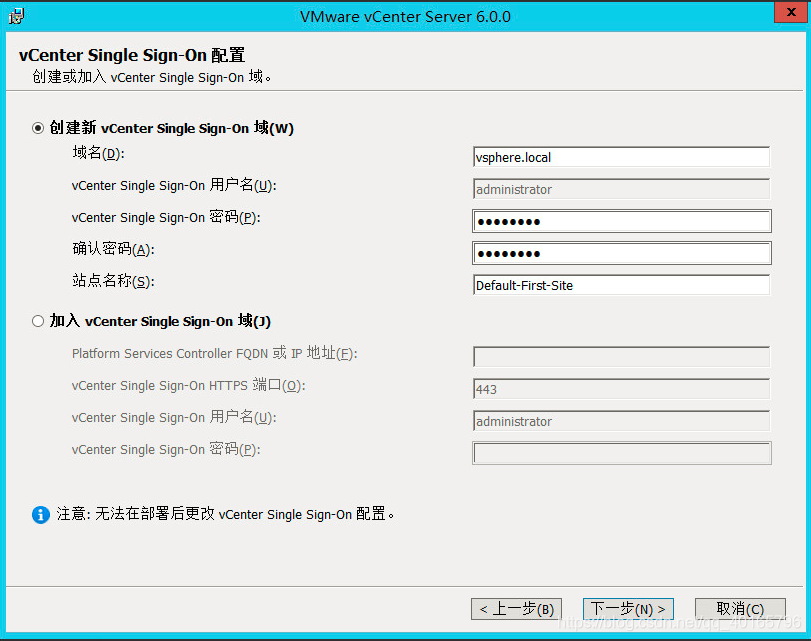Go back with the 上一步(B) button
The width and height of the screenshot is (811, 641).
tap(516, 609)
